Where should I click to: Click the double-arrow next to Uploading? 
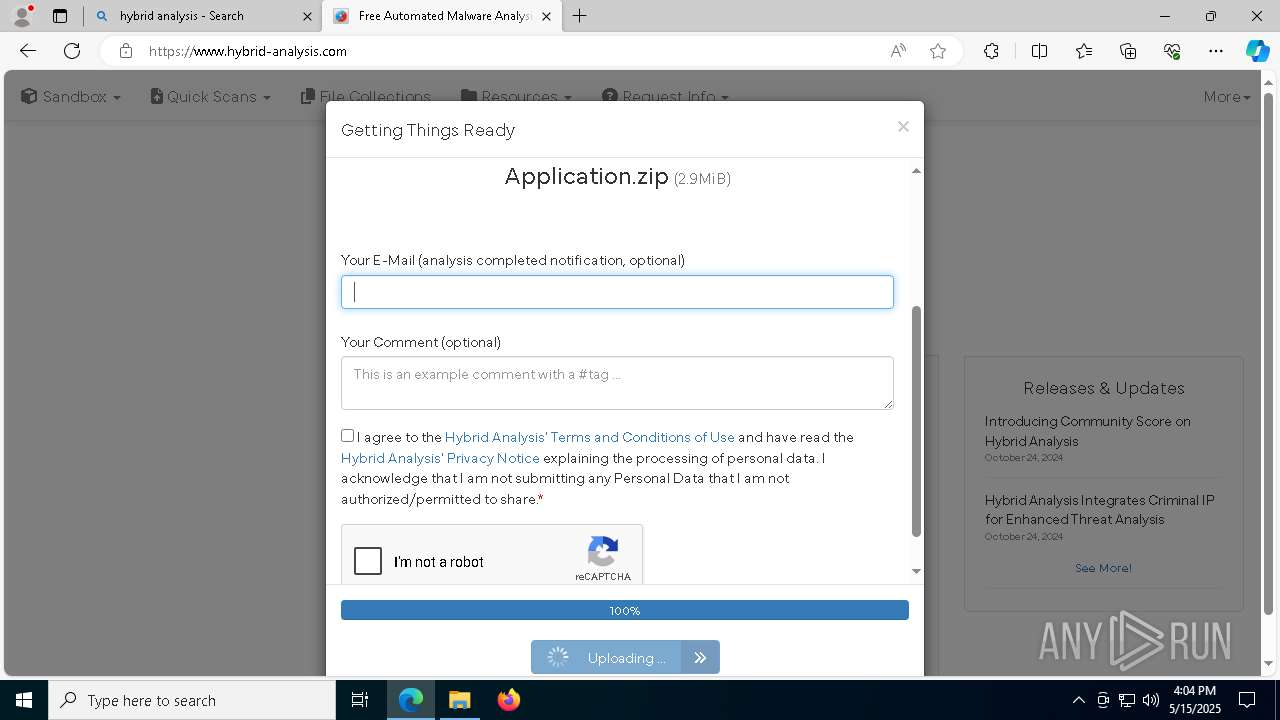[x=700, y=657]
